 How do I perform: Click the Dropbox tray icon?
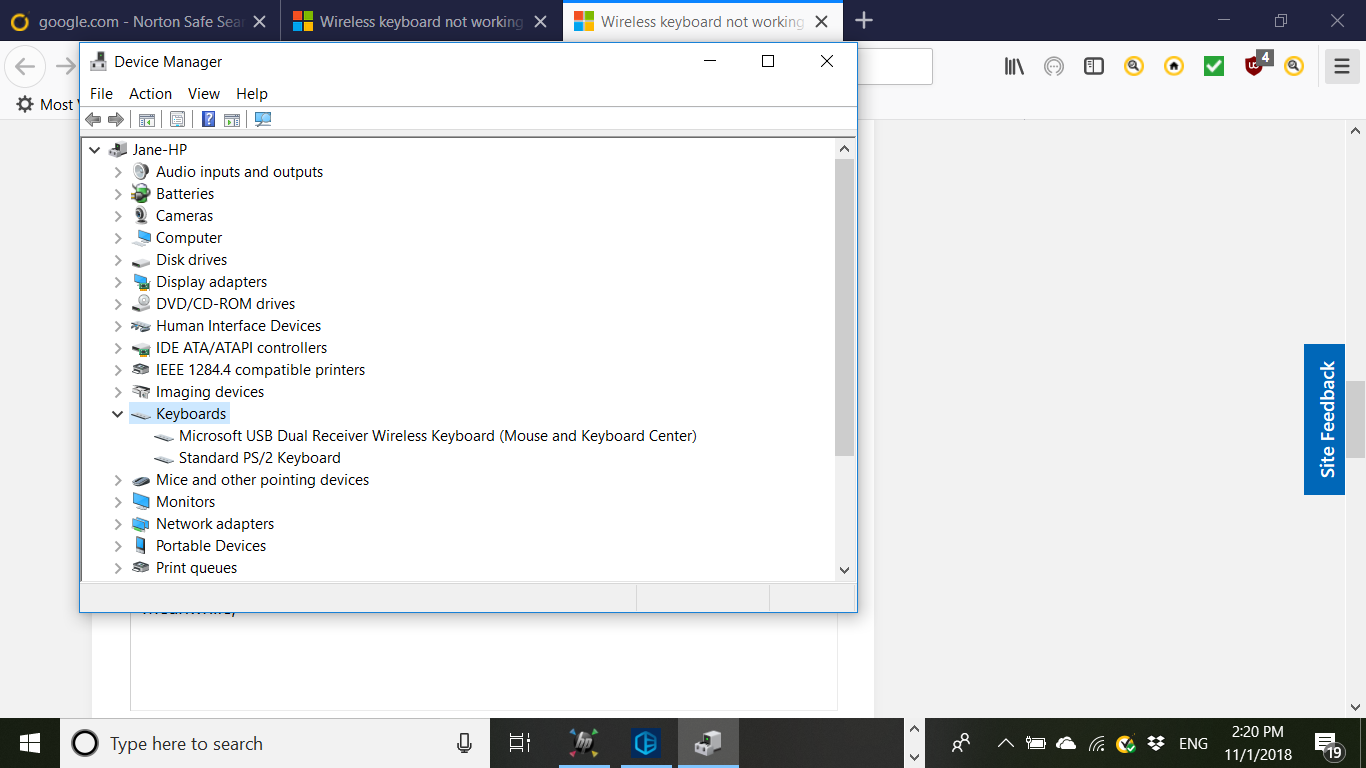pos(1157,743)
